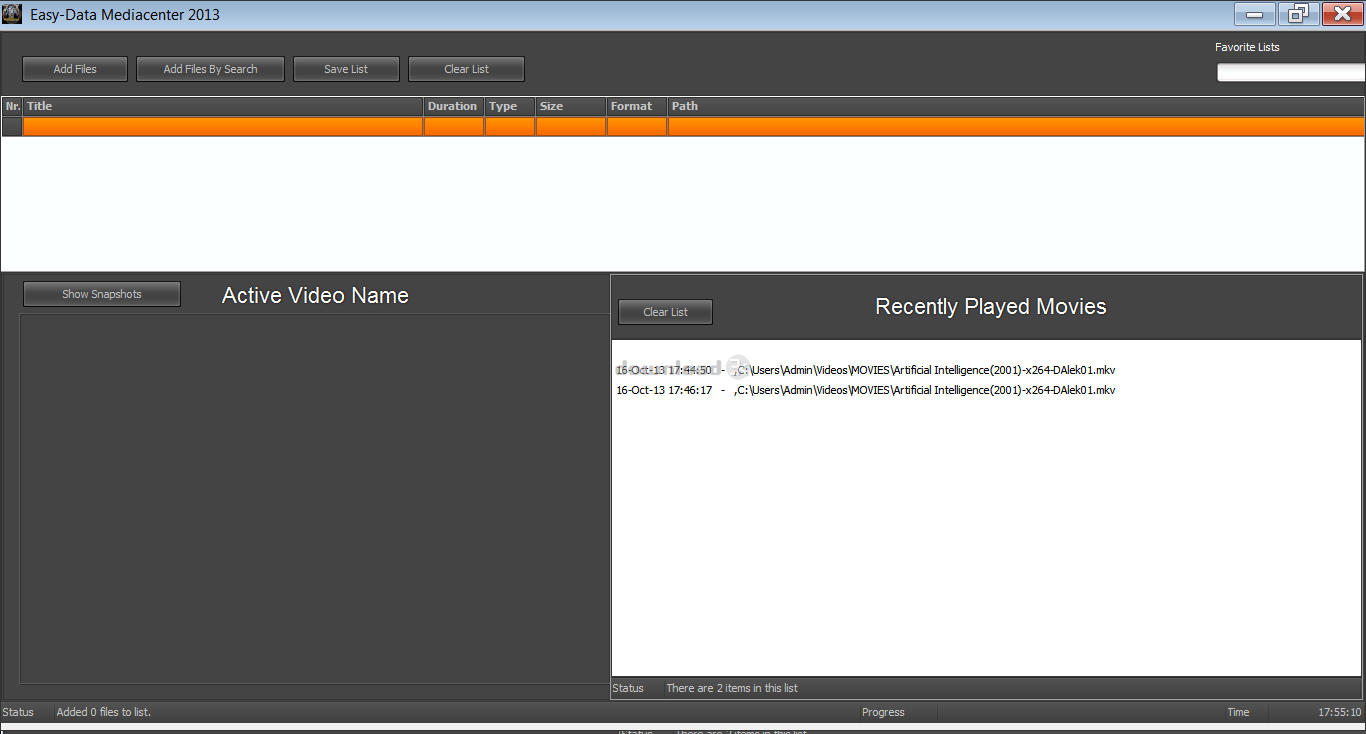The image size is (1366, 734).
Task: Select the Path column header
Action: (1015, 106)
